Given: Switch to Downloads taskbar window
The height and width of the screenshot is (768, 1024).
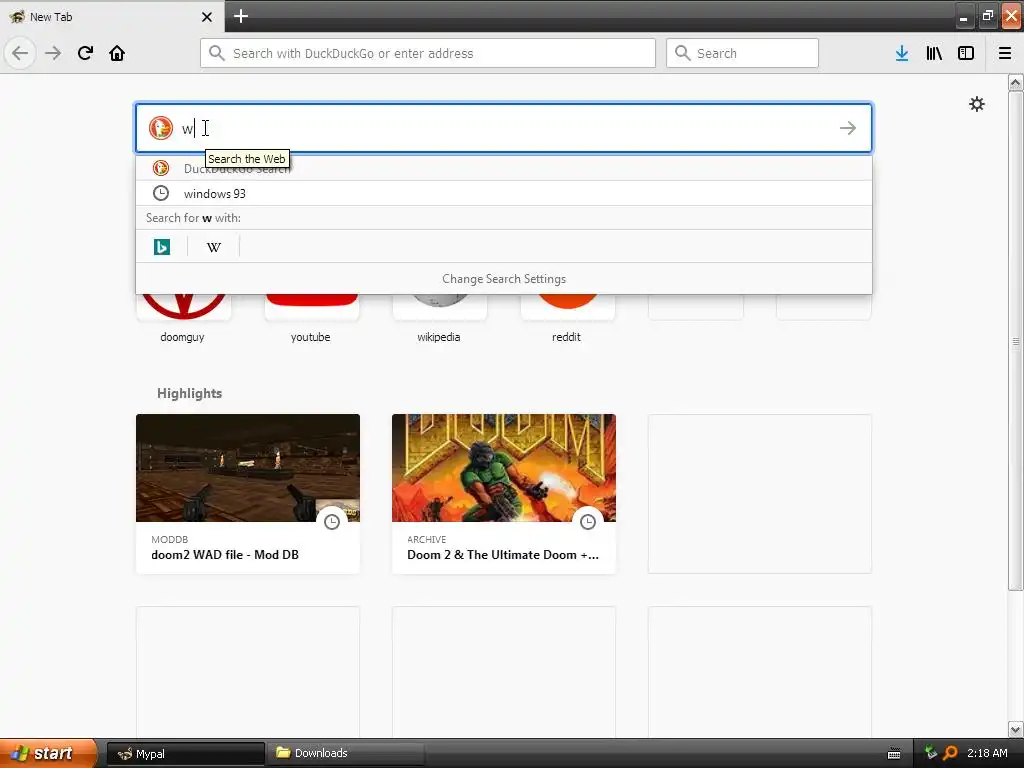Looking at the screenshot, I should click(x=345, y=753).
